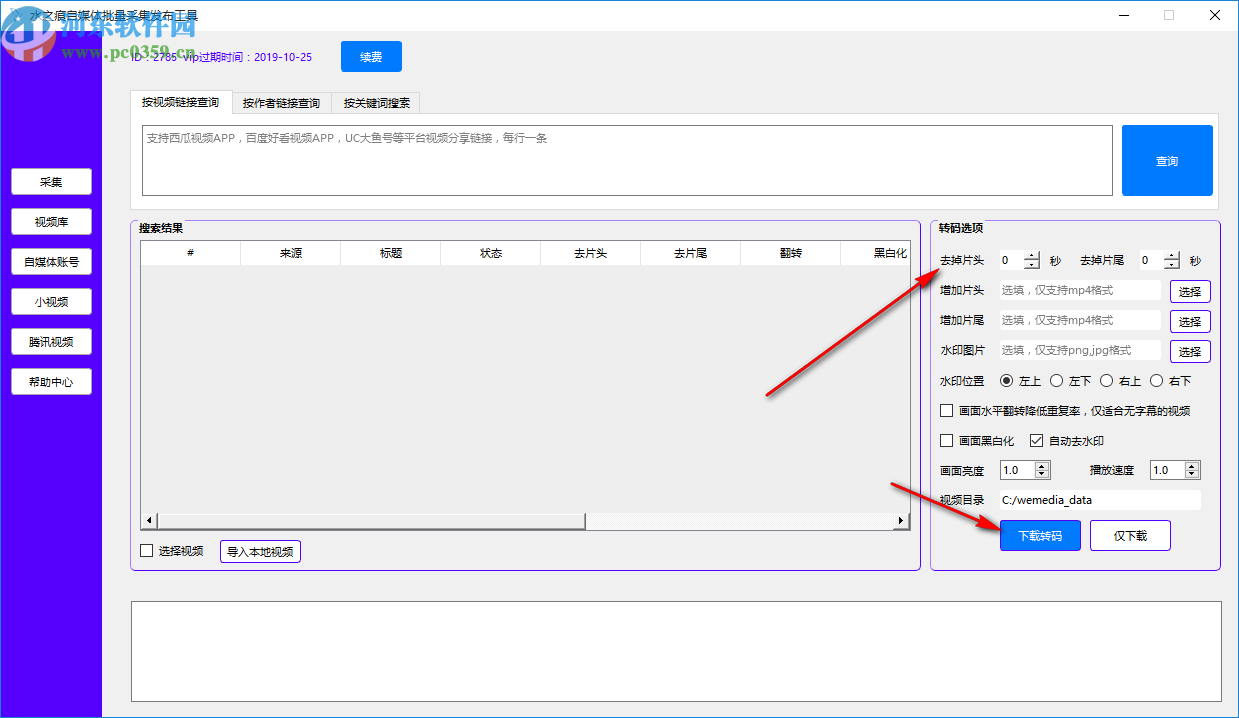
Task: Click 视频目录 path field C:/wemedia_data
Action: [x=1100, y=500]
